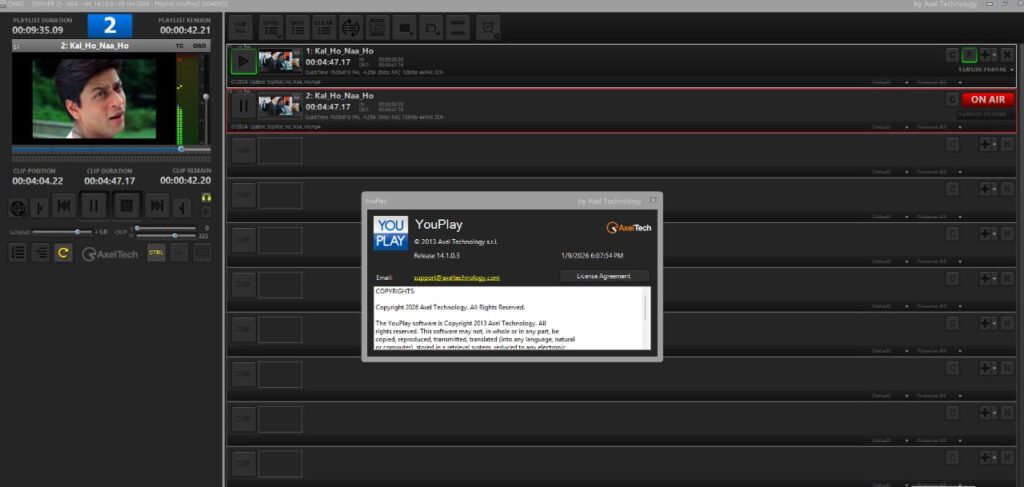Image resolution: width=1024 pixels, height=487 pixels.
Task: Close the YouPlay about dialog
Action: coord(652,200)
